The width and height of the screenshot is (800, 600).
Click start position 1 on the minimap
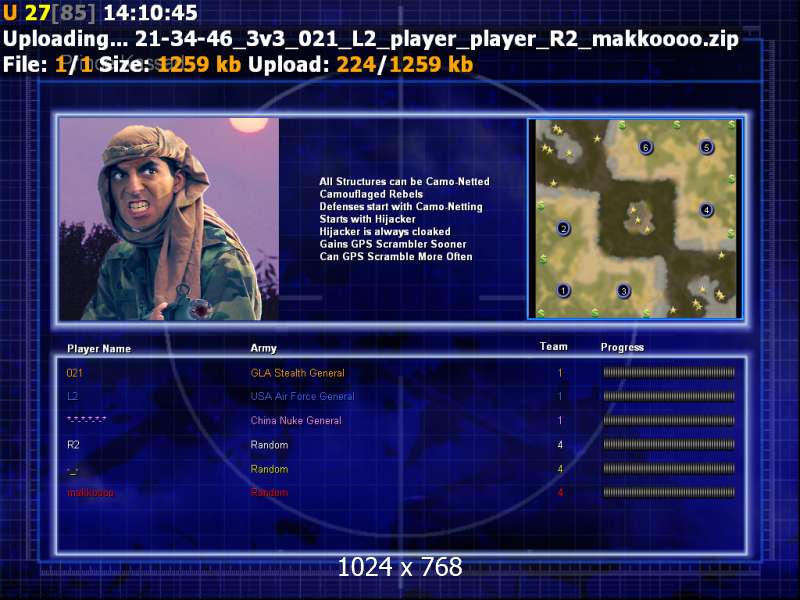click(x=563, y=290)
